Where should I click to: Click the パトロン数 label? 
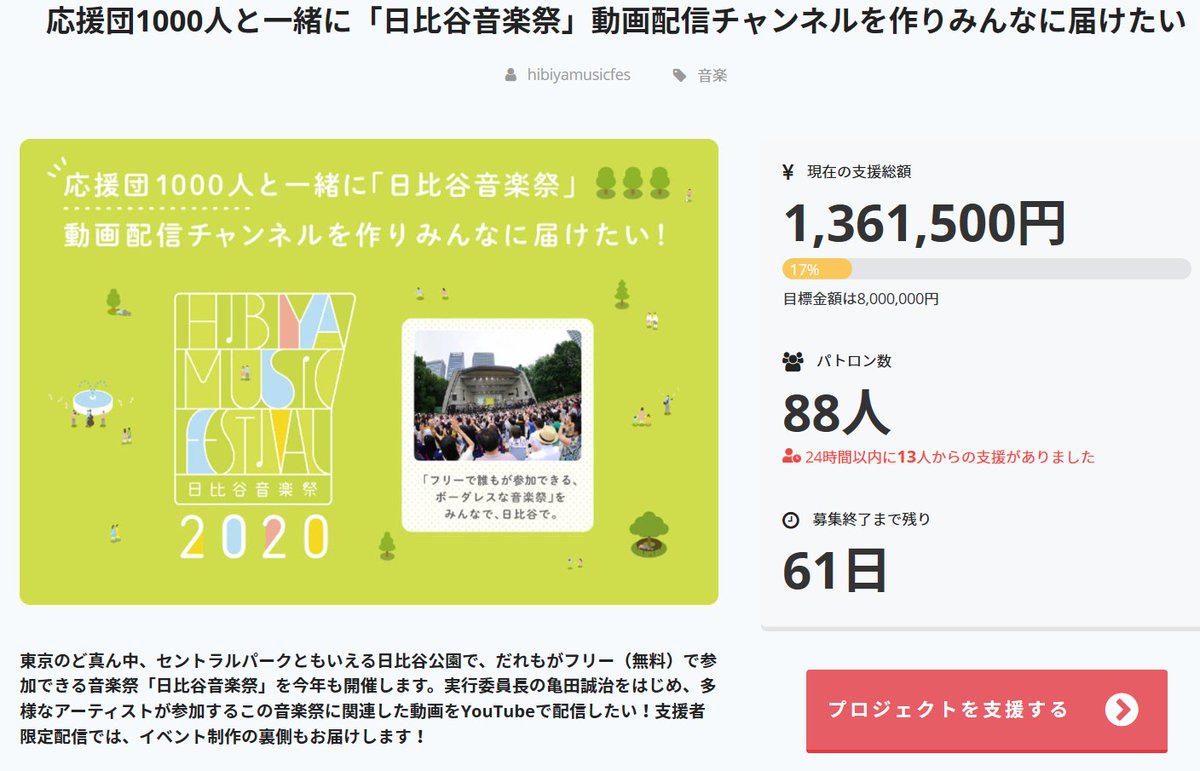pos(856,362)
